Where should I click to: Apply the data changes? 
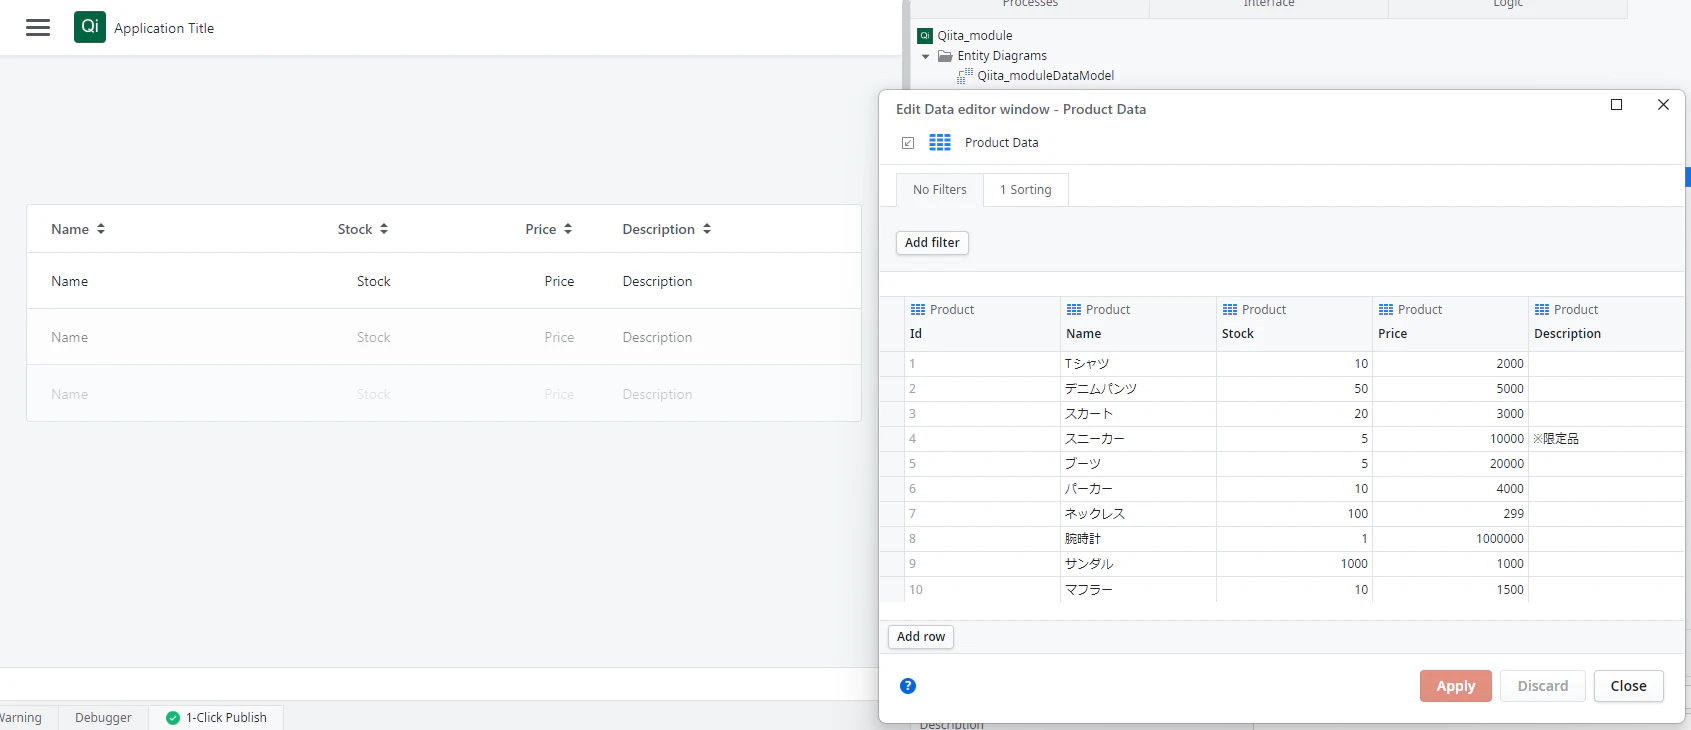[x=1456, y=686]
